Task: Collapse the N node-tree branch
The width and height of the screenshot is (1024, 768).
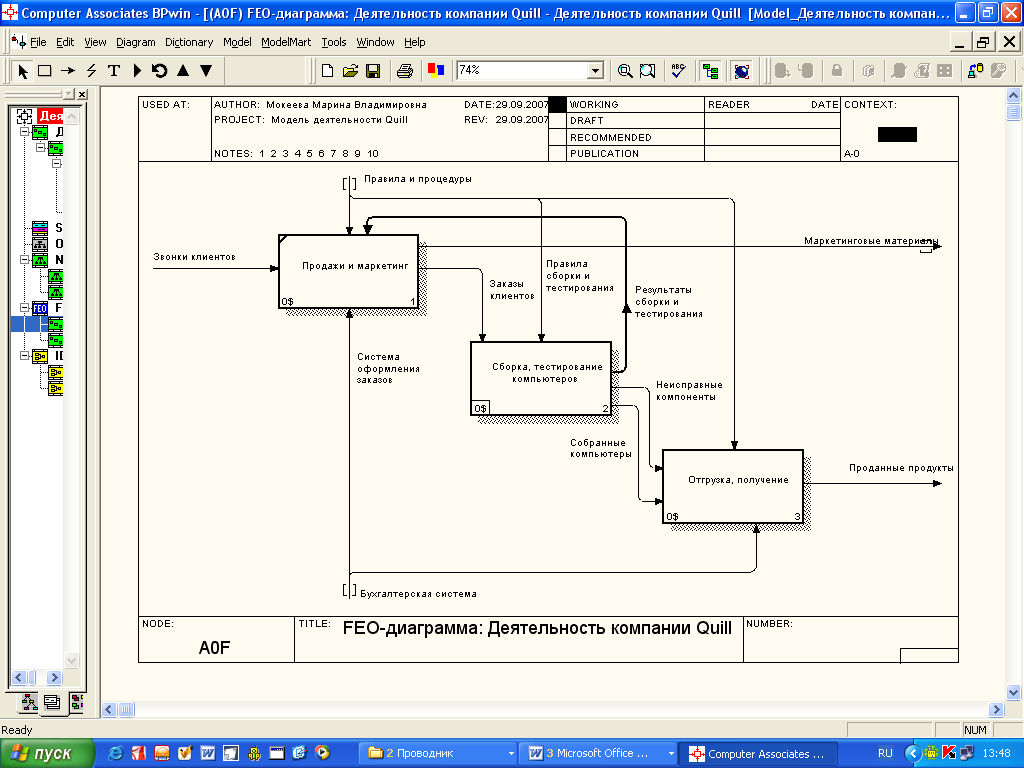Action: coord(24,259)
